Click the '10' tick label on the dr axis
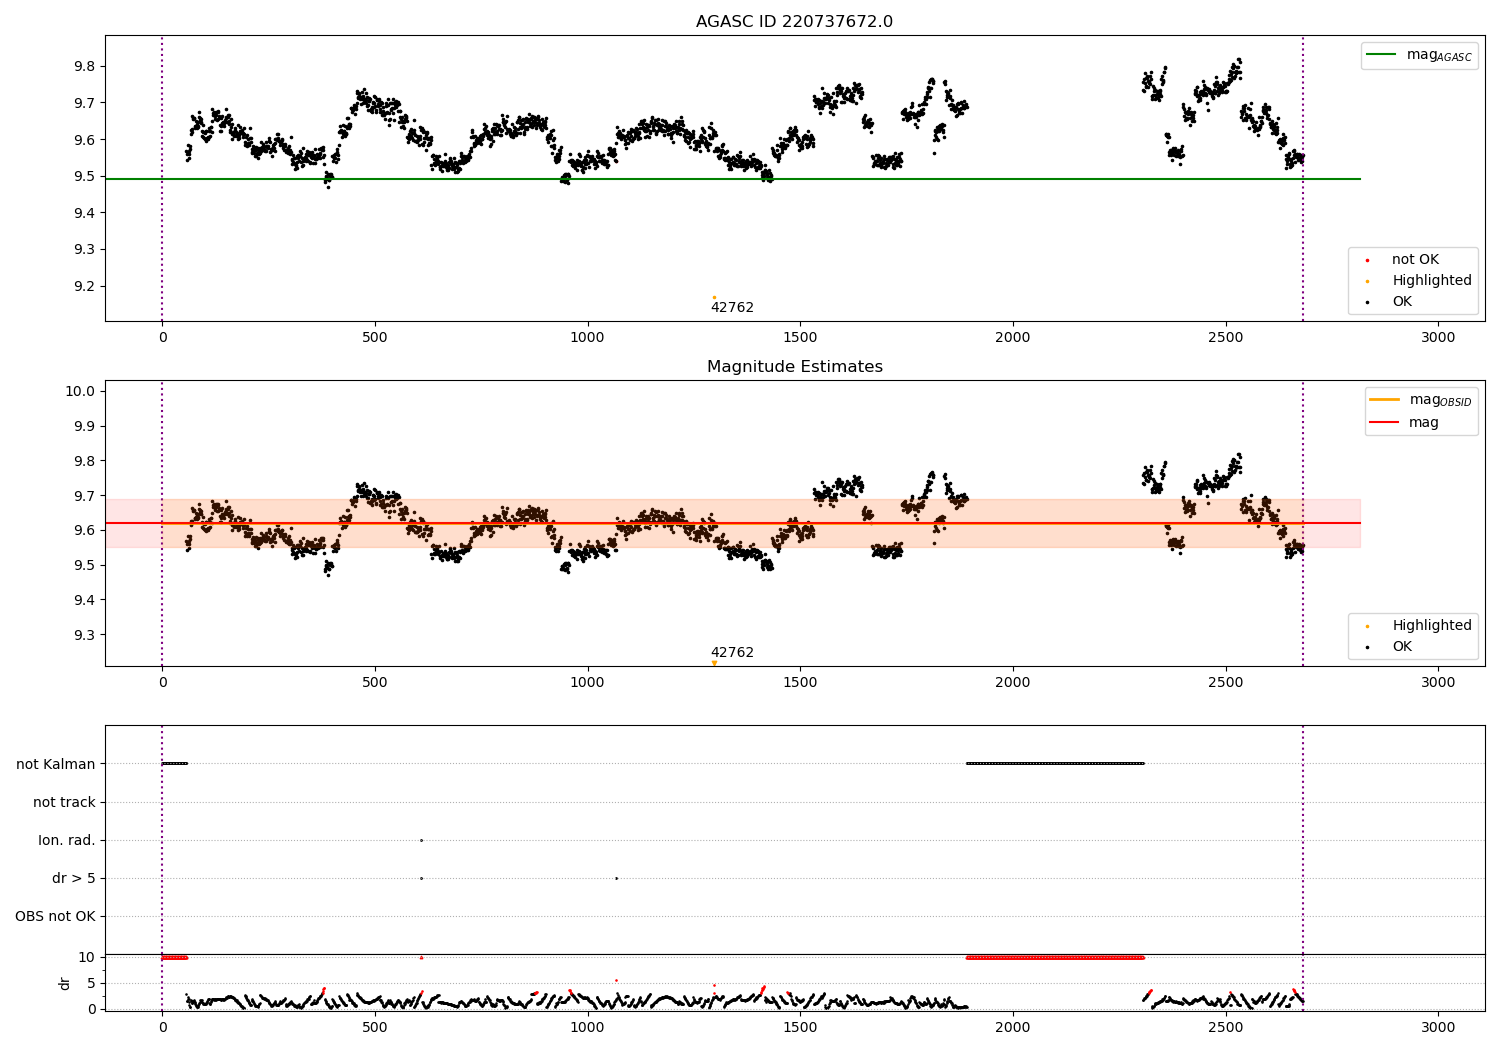1500x1050 pixels. click(x=87, y=957)
